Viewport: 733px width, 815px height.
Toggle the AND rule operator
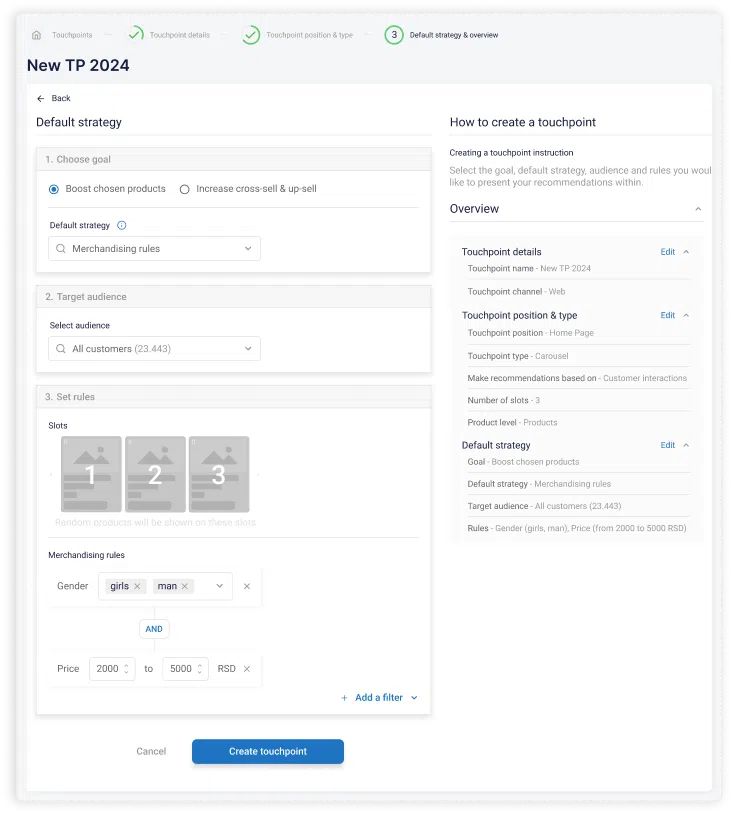pyautogui.click(x=154, y=629)
